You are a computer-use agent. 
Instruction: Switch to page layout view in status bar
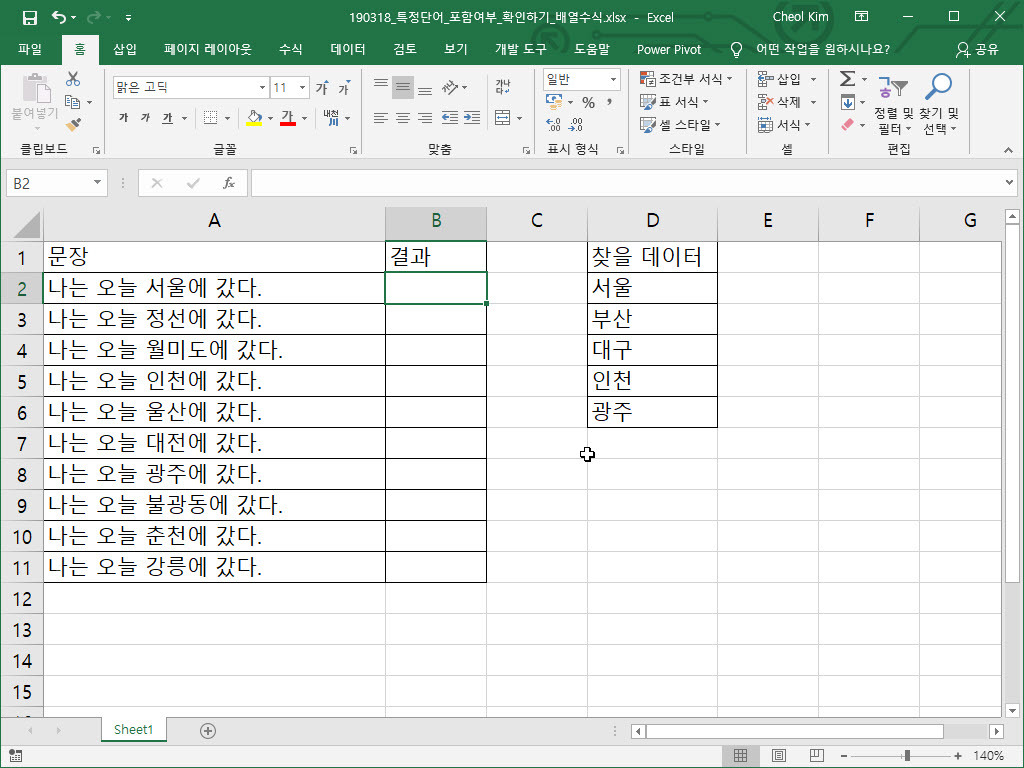(778, 755)
